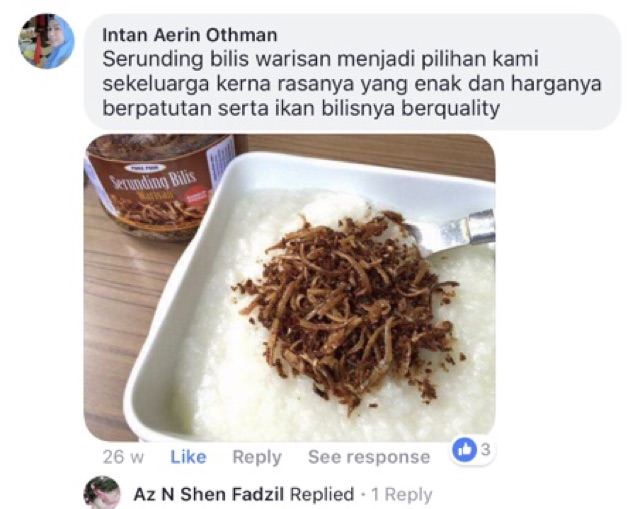The width and height of the screenshot is (640, 509).
Task: Open Intan Aerin Othman's profile name link
Action: tap(189, 35)
